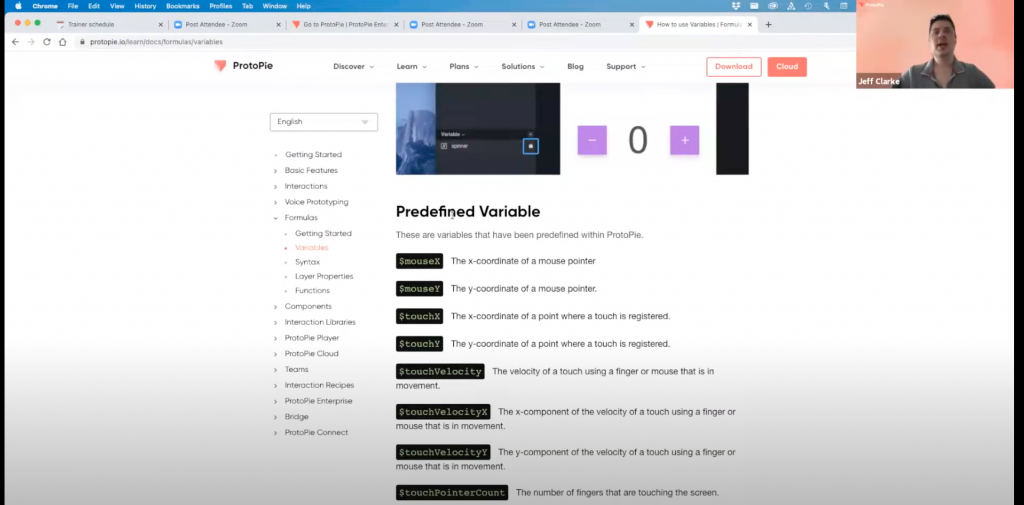
Task: Open the Discover dropdown menu
Action: [x=353, y=67]
